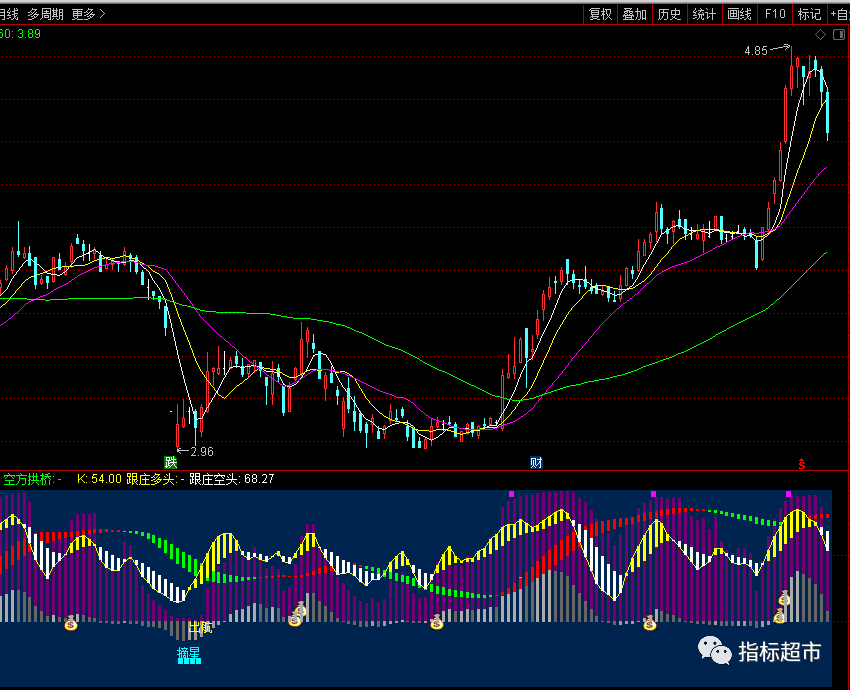
Task: Expand the 更多 period options
Action: coord(88,14)
